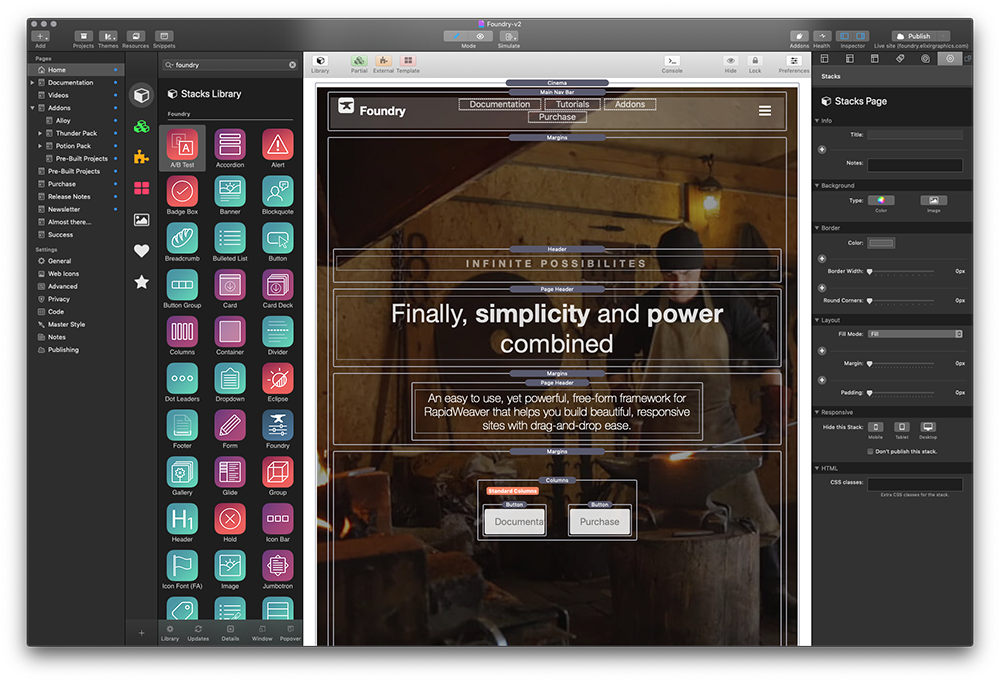Click the Documentation button in Columns
This screenshot has height=682, width=1000.
515,522
